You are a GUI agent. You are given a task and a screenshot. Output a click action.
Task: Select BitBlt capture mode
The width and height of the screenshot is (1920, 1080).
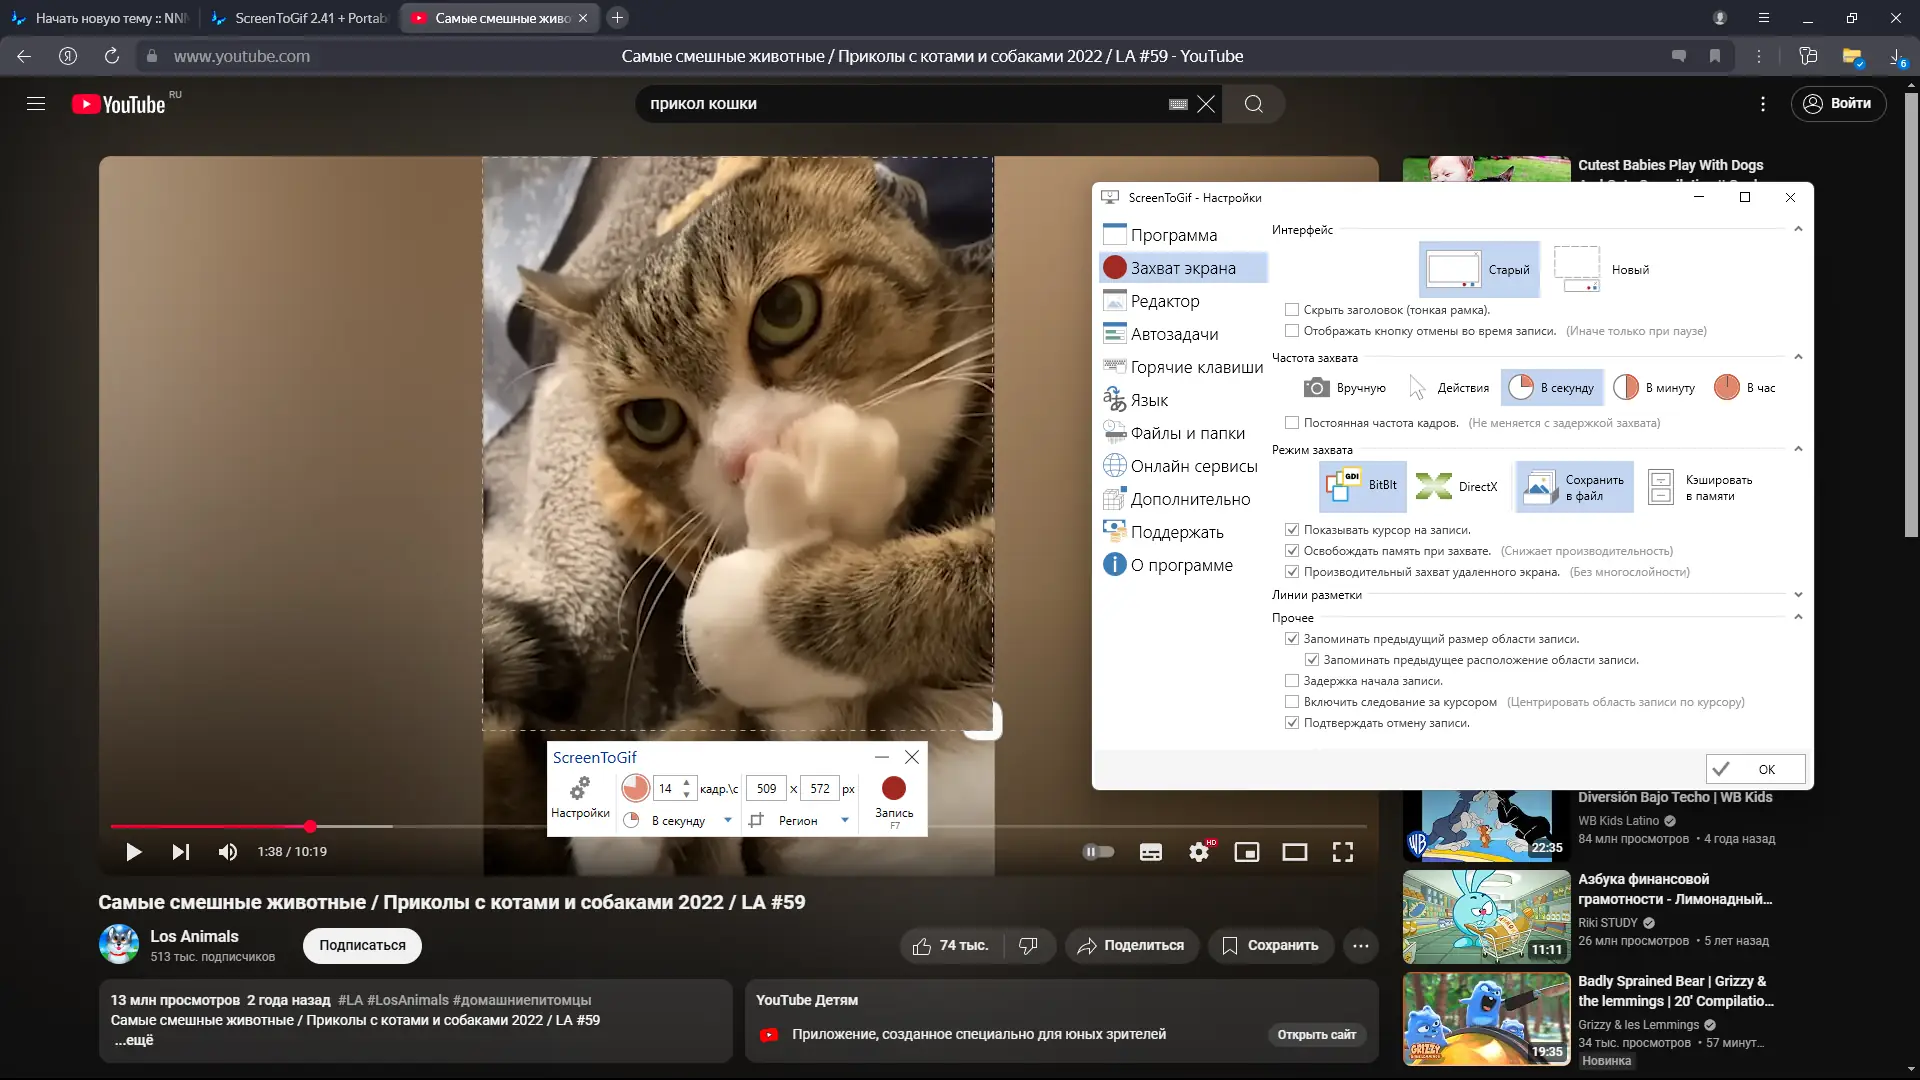pos(1363,486)
